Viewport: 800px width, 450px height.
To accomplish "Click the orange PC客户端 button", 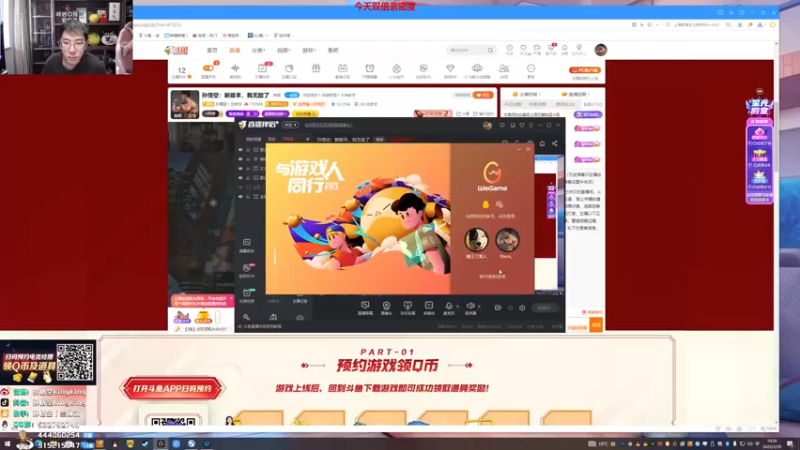I will click(585, 70).
